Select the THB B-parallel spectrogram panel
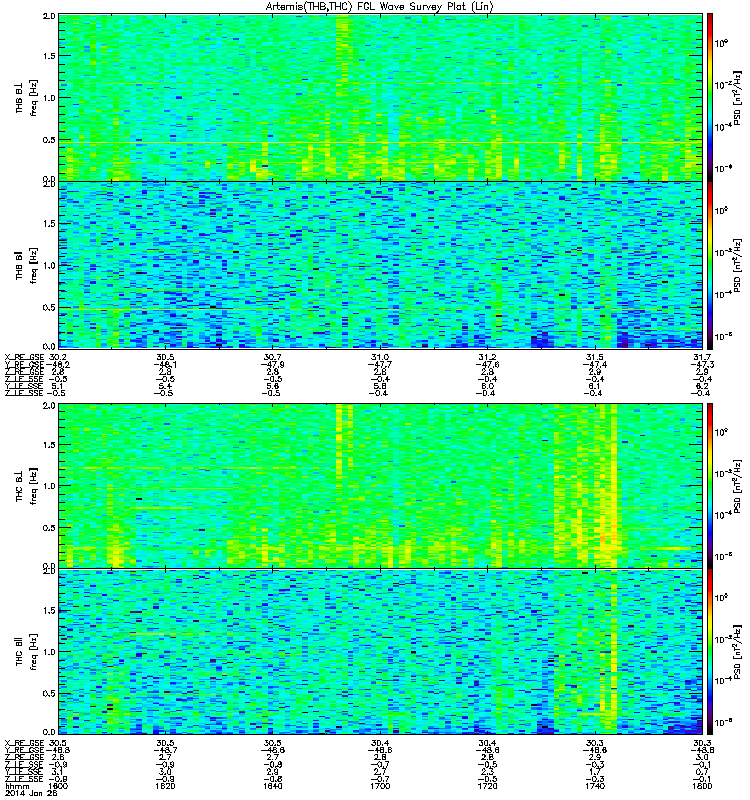 pos(380,265)
